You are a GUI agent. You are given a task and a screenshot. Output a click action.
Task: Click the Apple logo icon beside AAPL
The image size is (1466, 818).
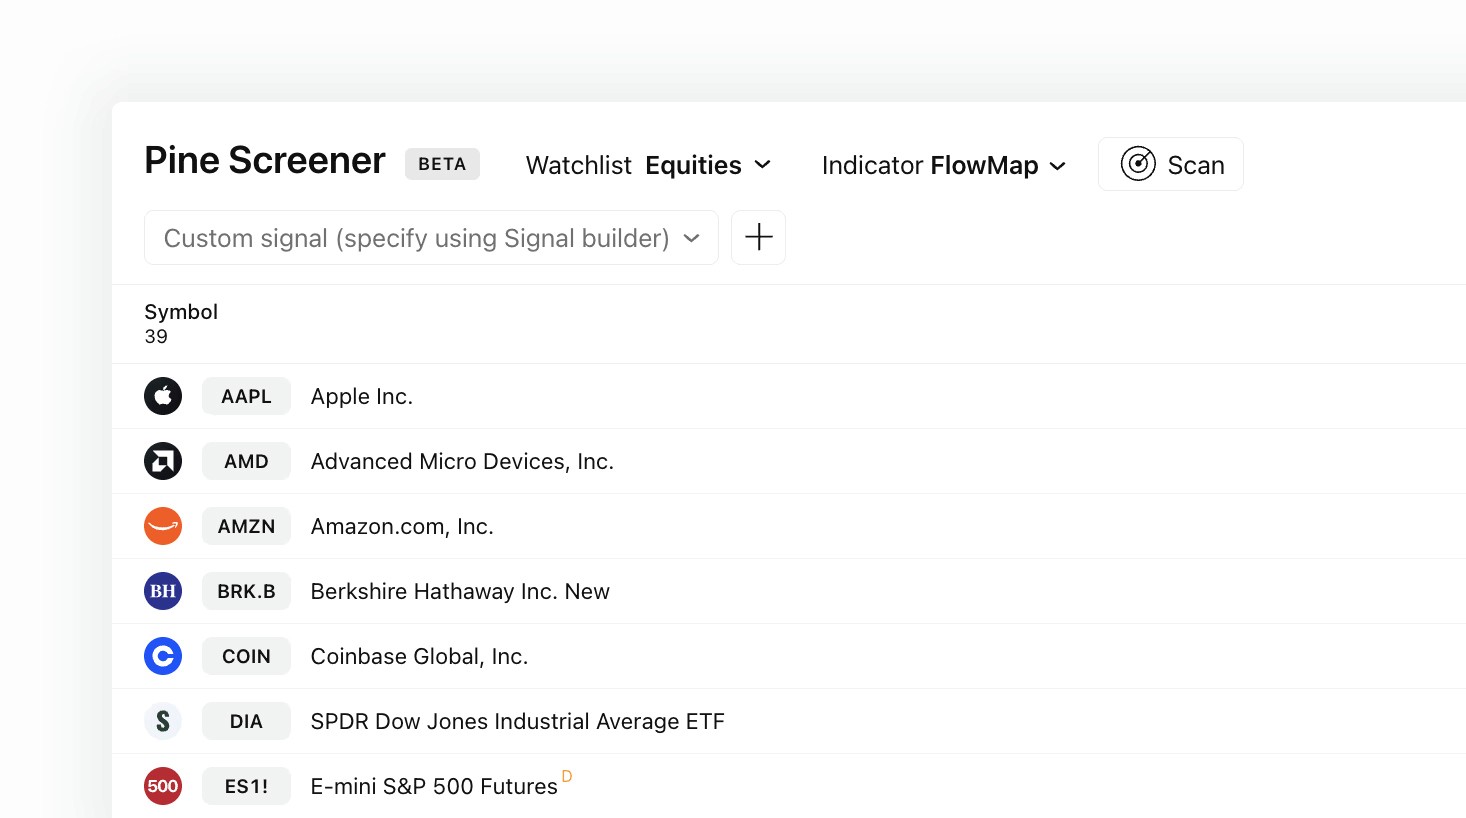click(x=163, y=396)
